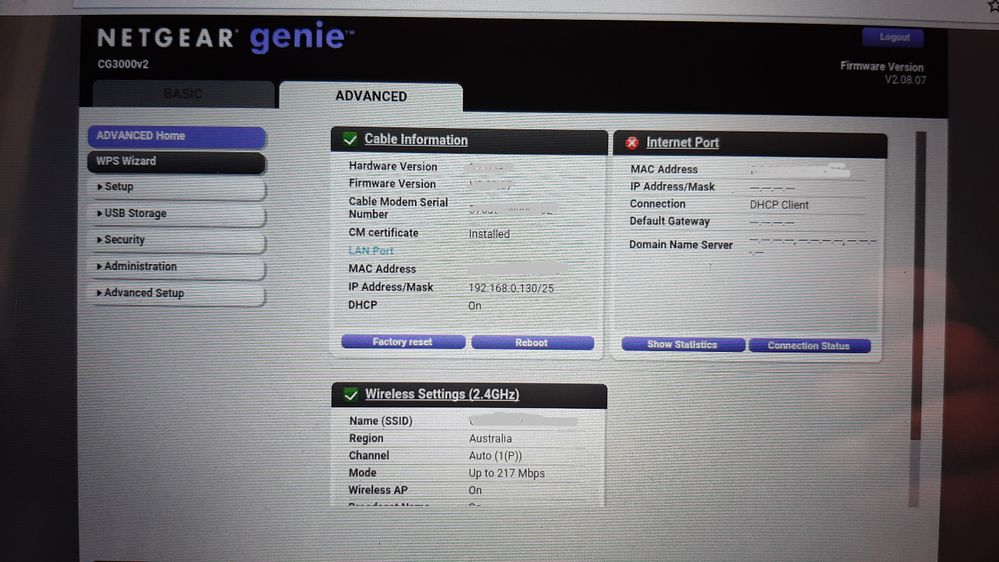
Task: Expand the Setup menu arrow
Action: click(x=99, y=187)
